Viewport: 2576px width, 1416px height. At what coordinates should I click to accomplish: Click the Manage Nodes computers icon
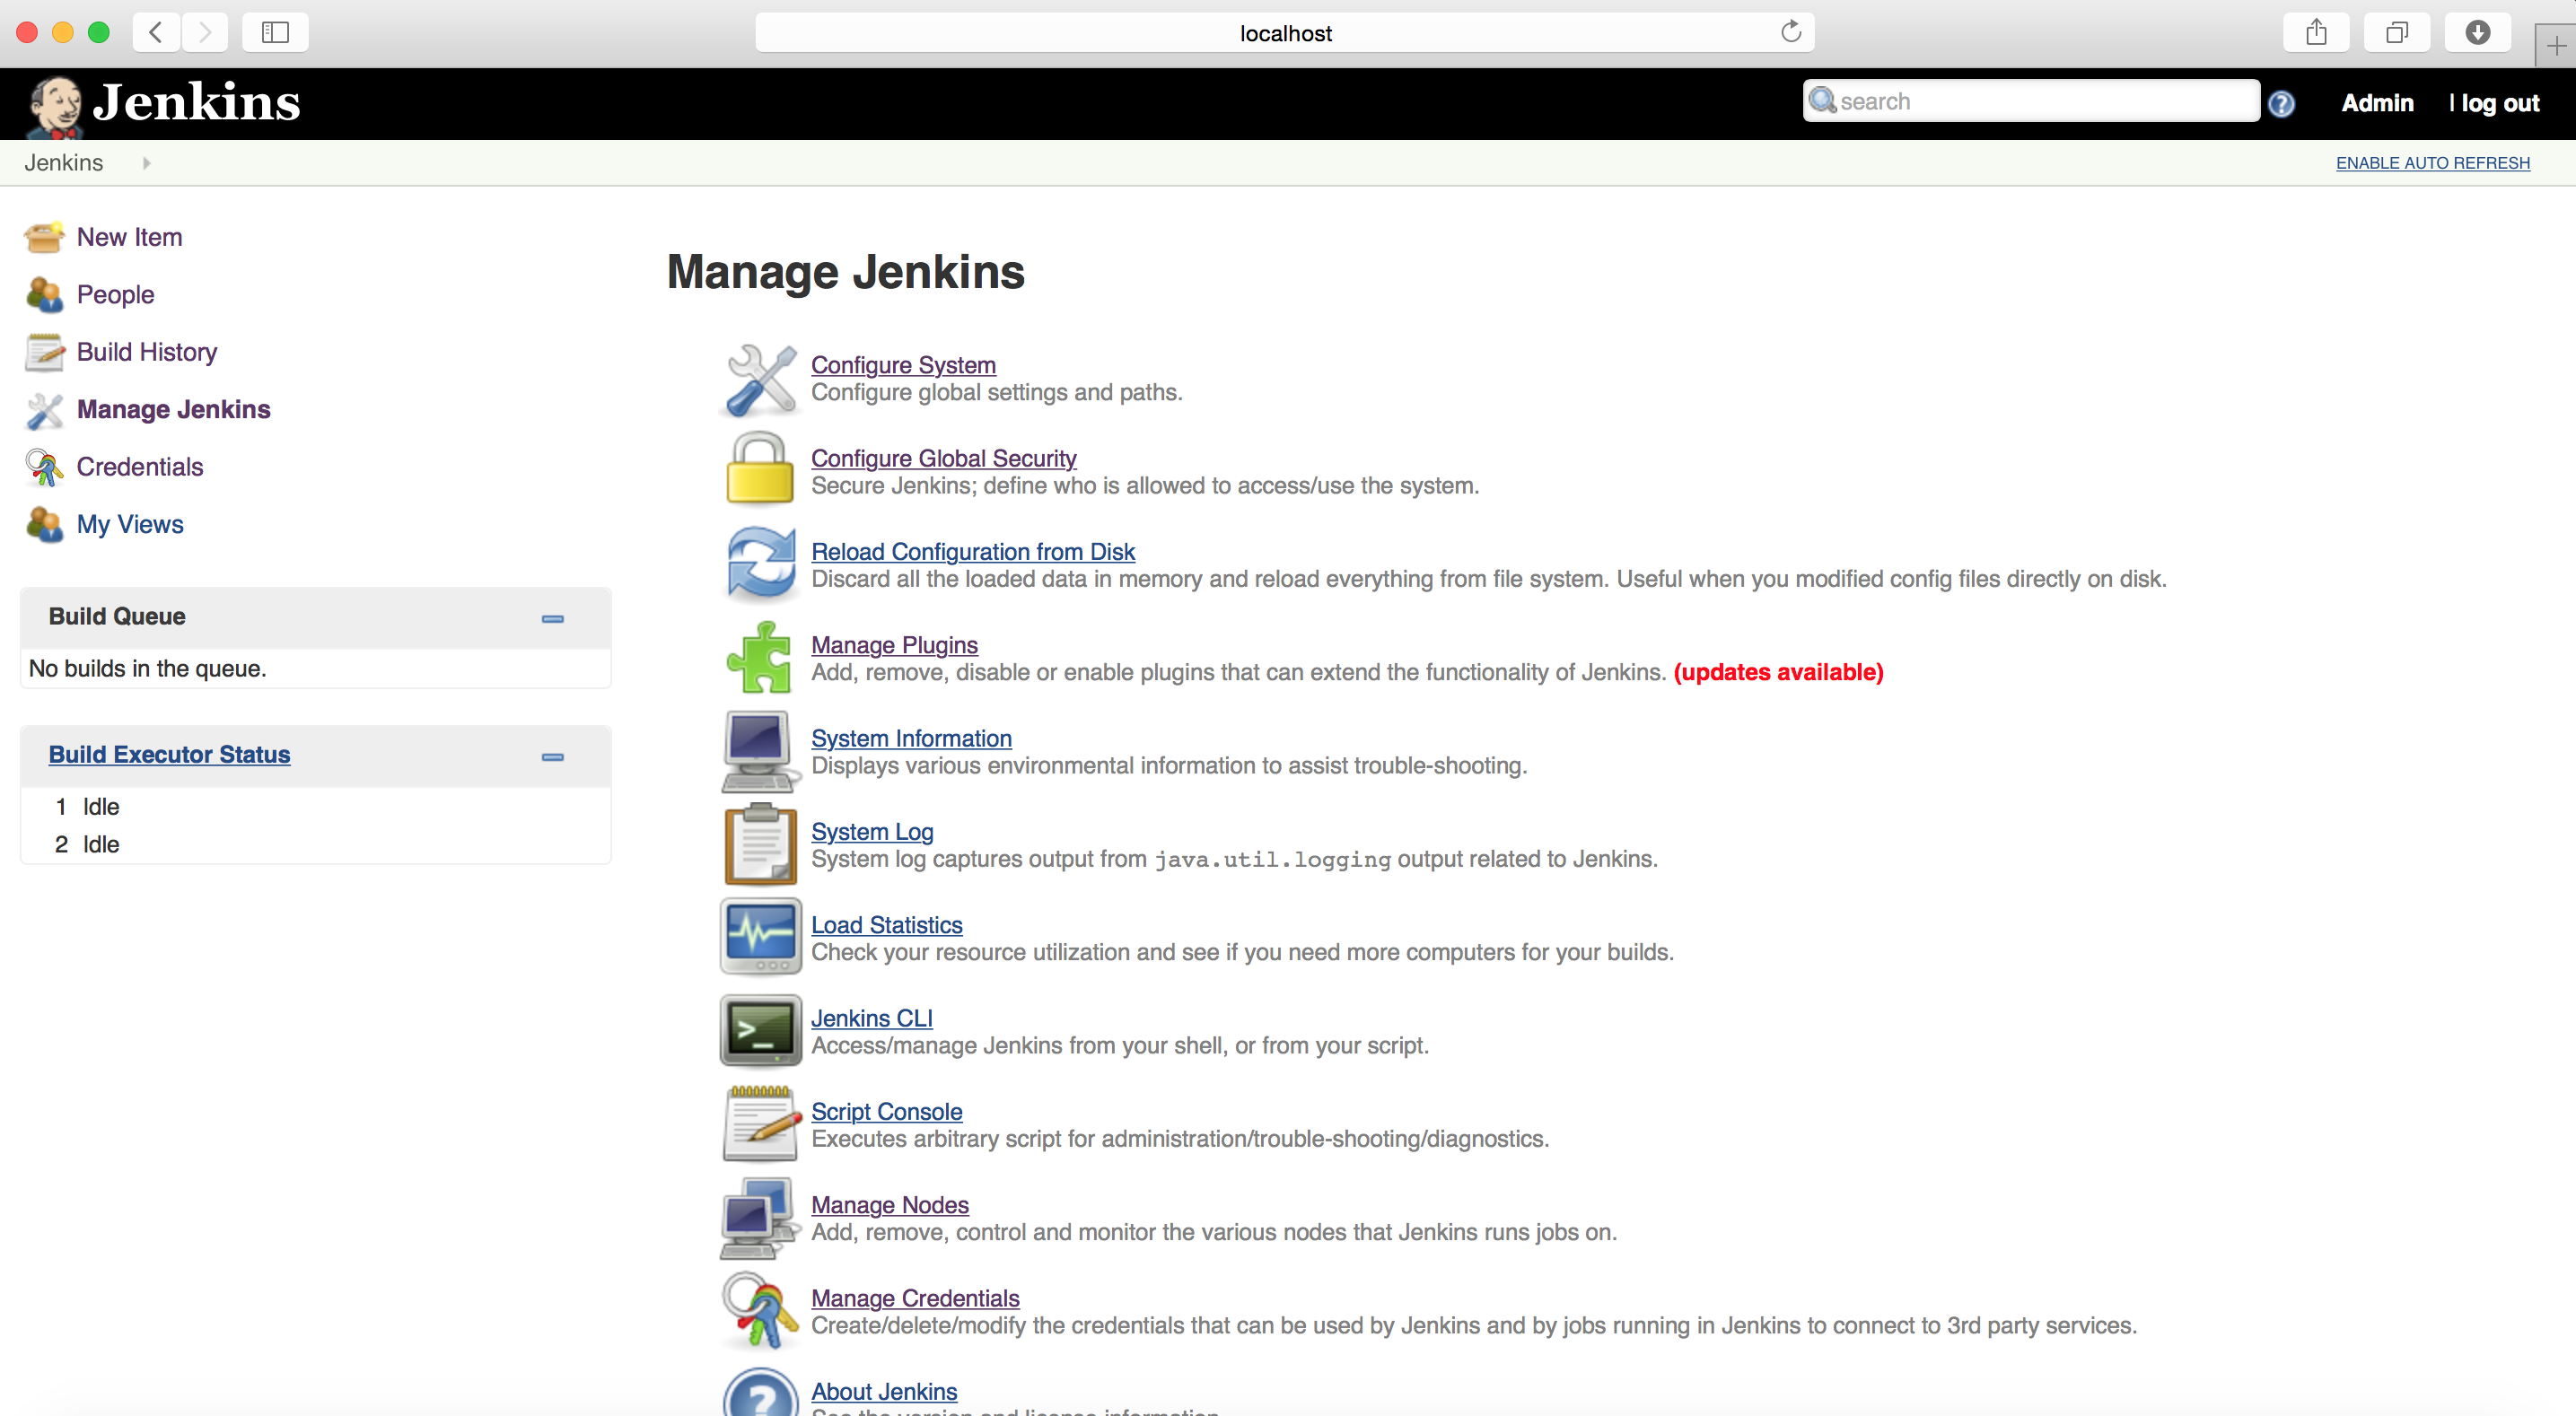tap(759, 1218)
